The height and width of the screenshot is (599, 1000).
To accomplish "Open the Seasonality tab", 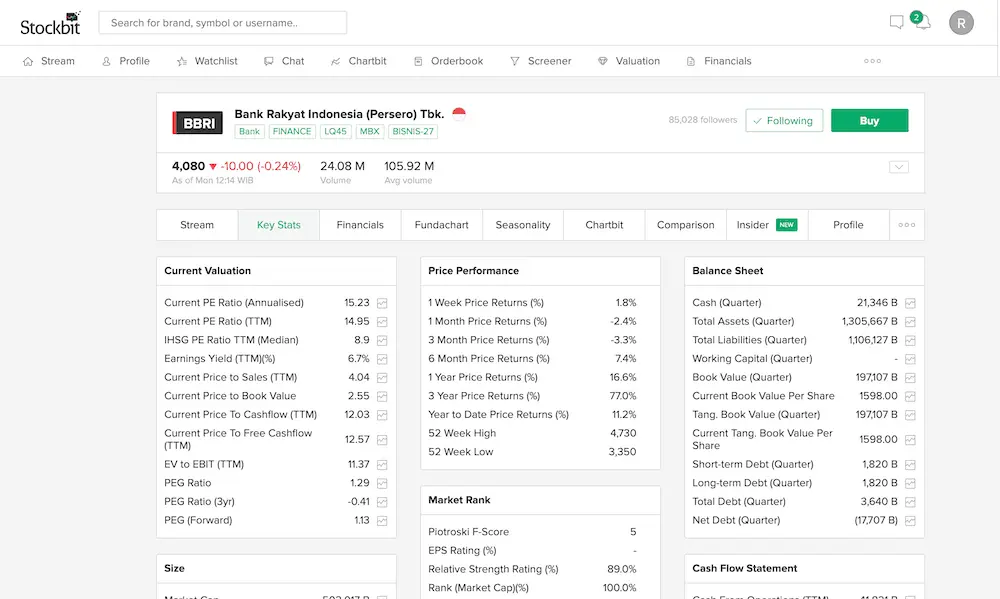I will click(522, 225).
